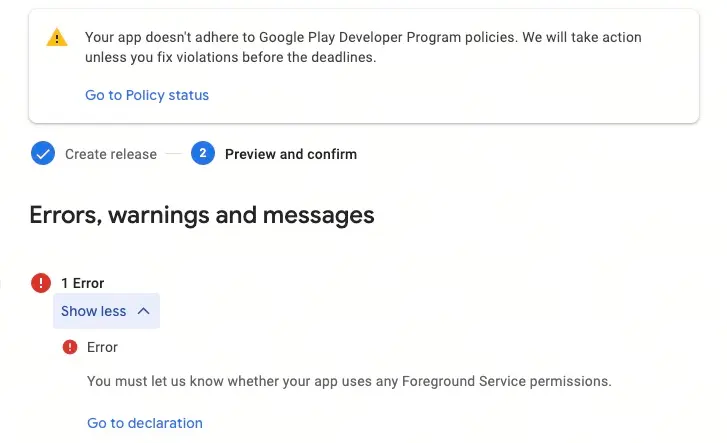Click the connector line between release steps
Image resolution: width=727 pixels, height=443 pixels.
pos(174,154)
